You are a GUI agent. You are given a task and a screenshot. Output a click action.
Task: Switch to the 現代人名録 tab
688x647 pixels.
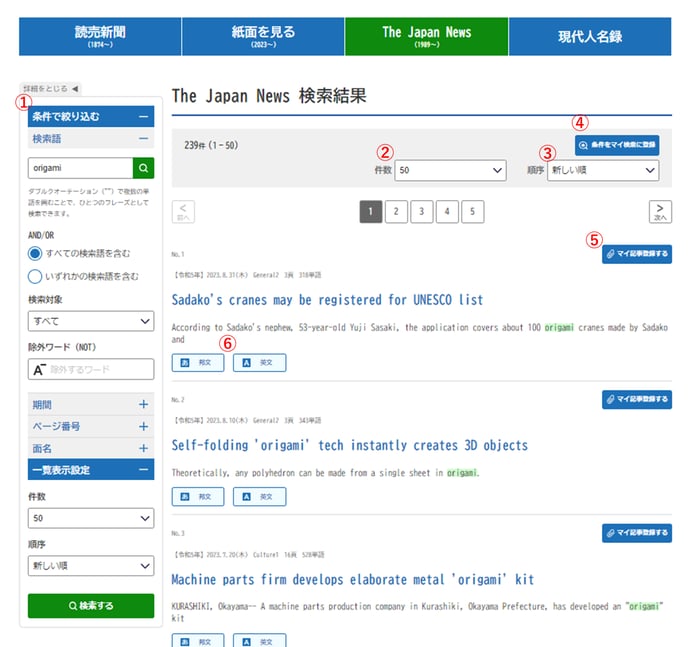click(590, 36)
